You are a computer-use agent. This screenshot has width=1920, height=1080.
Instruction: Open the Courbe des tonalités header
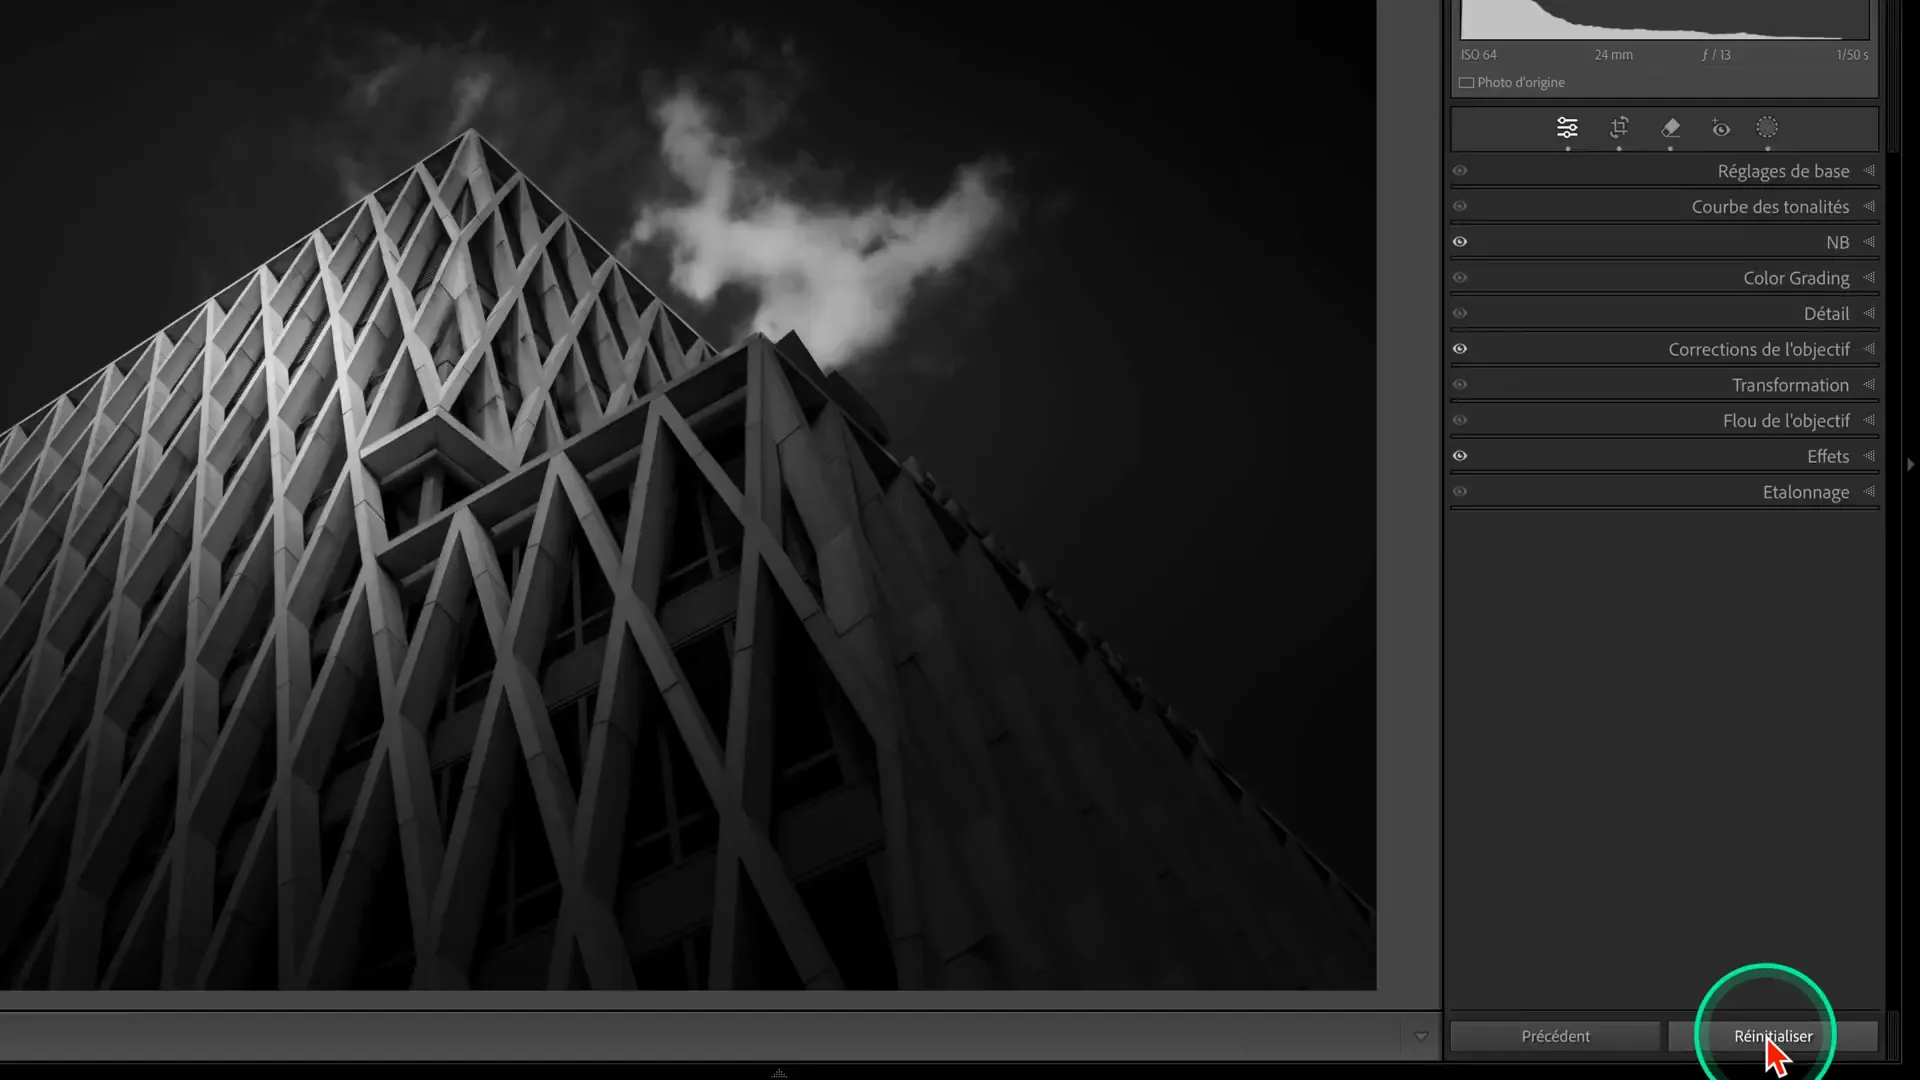[x=1664, y=207]
